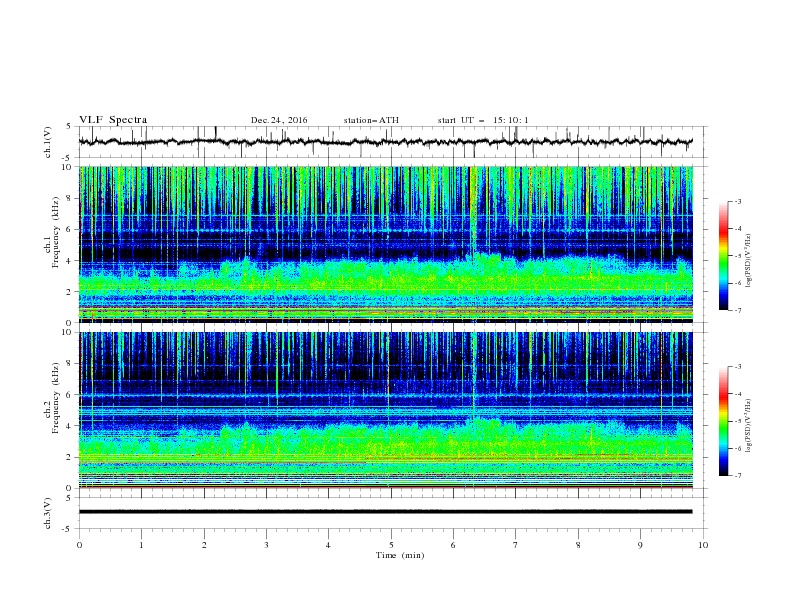Image resolution: width=792 pixels, height=612 pixels.
Task: Click the "3" tick on the time axis
Action: (x=266, y=545)
